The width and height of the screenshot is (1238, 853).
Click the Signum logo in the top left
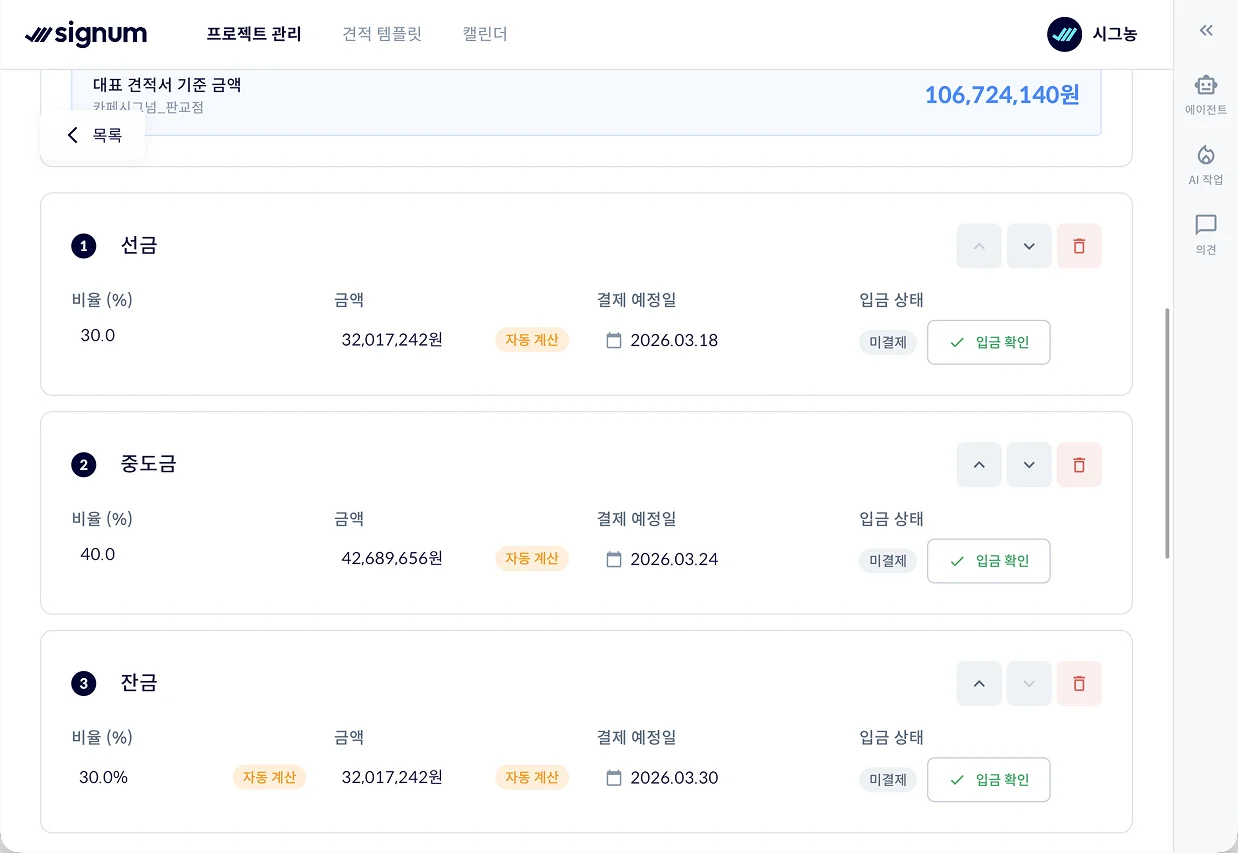tap(86, 34)
